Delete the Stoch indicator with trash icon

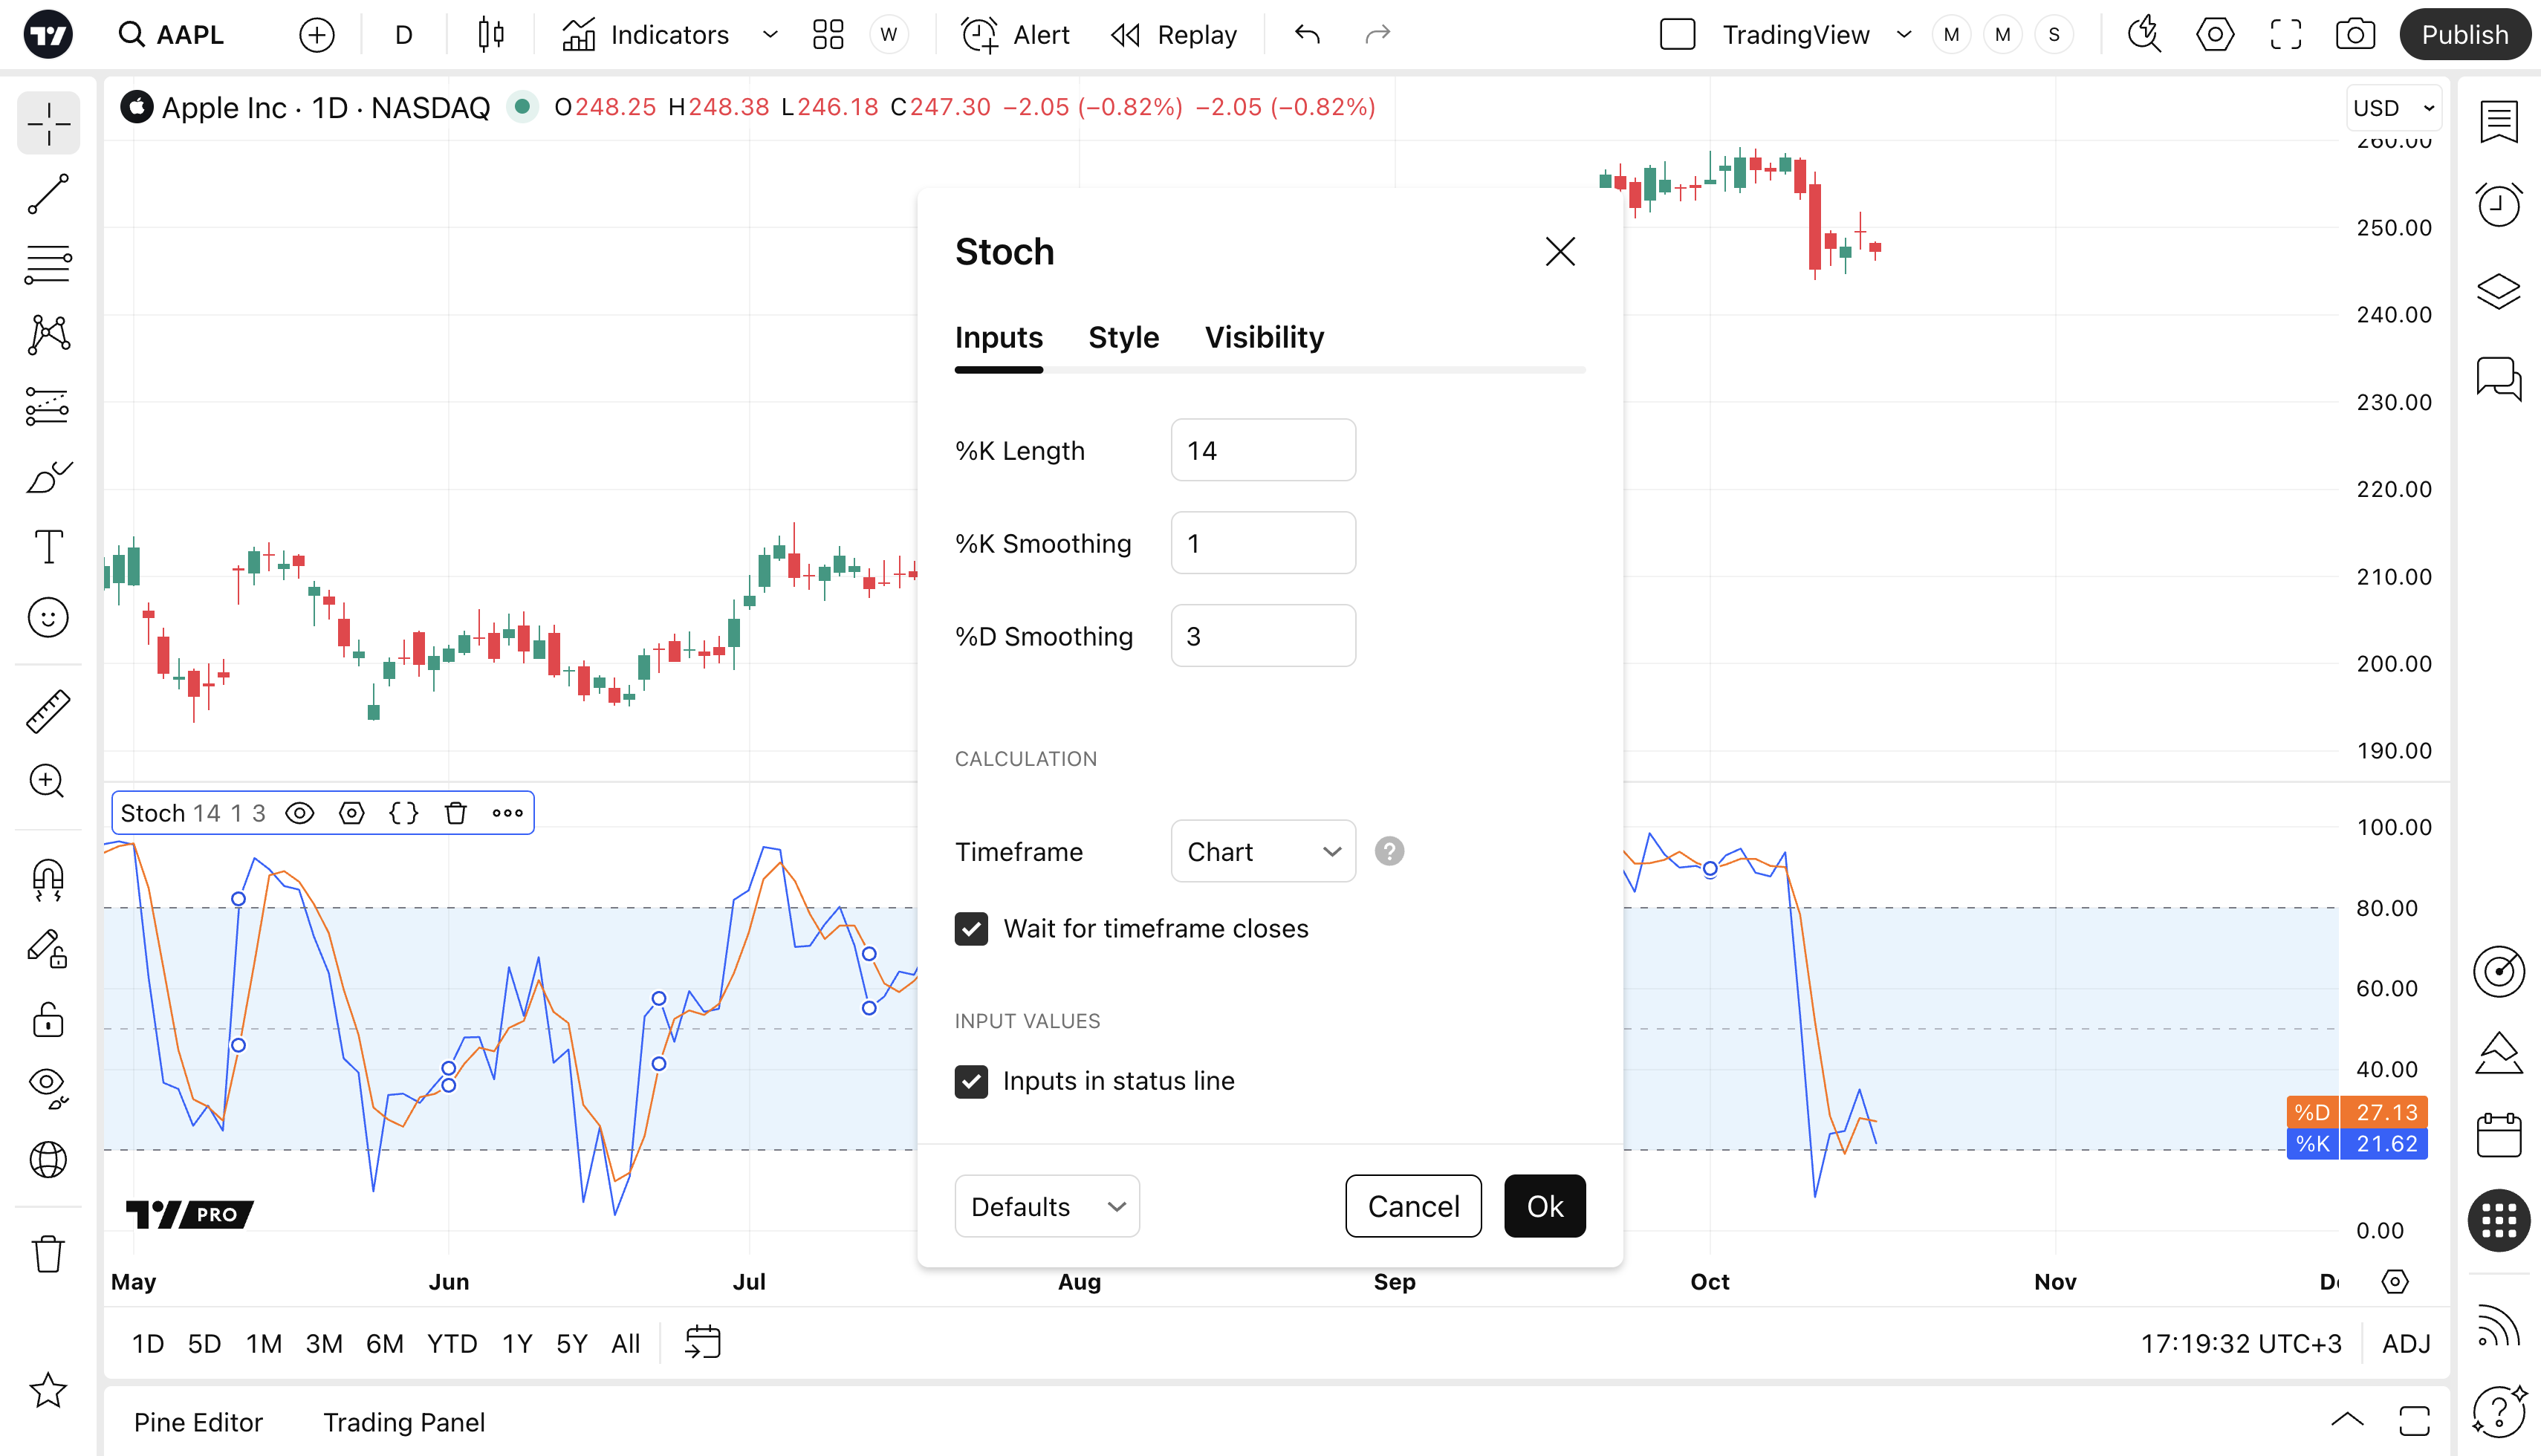tap(456, 813)
